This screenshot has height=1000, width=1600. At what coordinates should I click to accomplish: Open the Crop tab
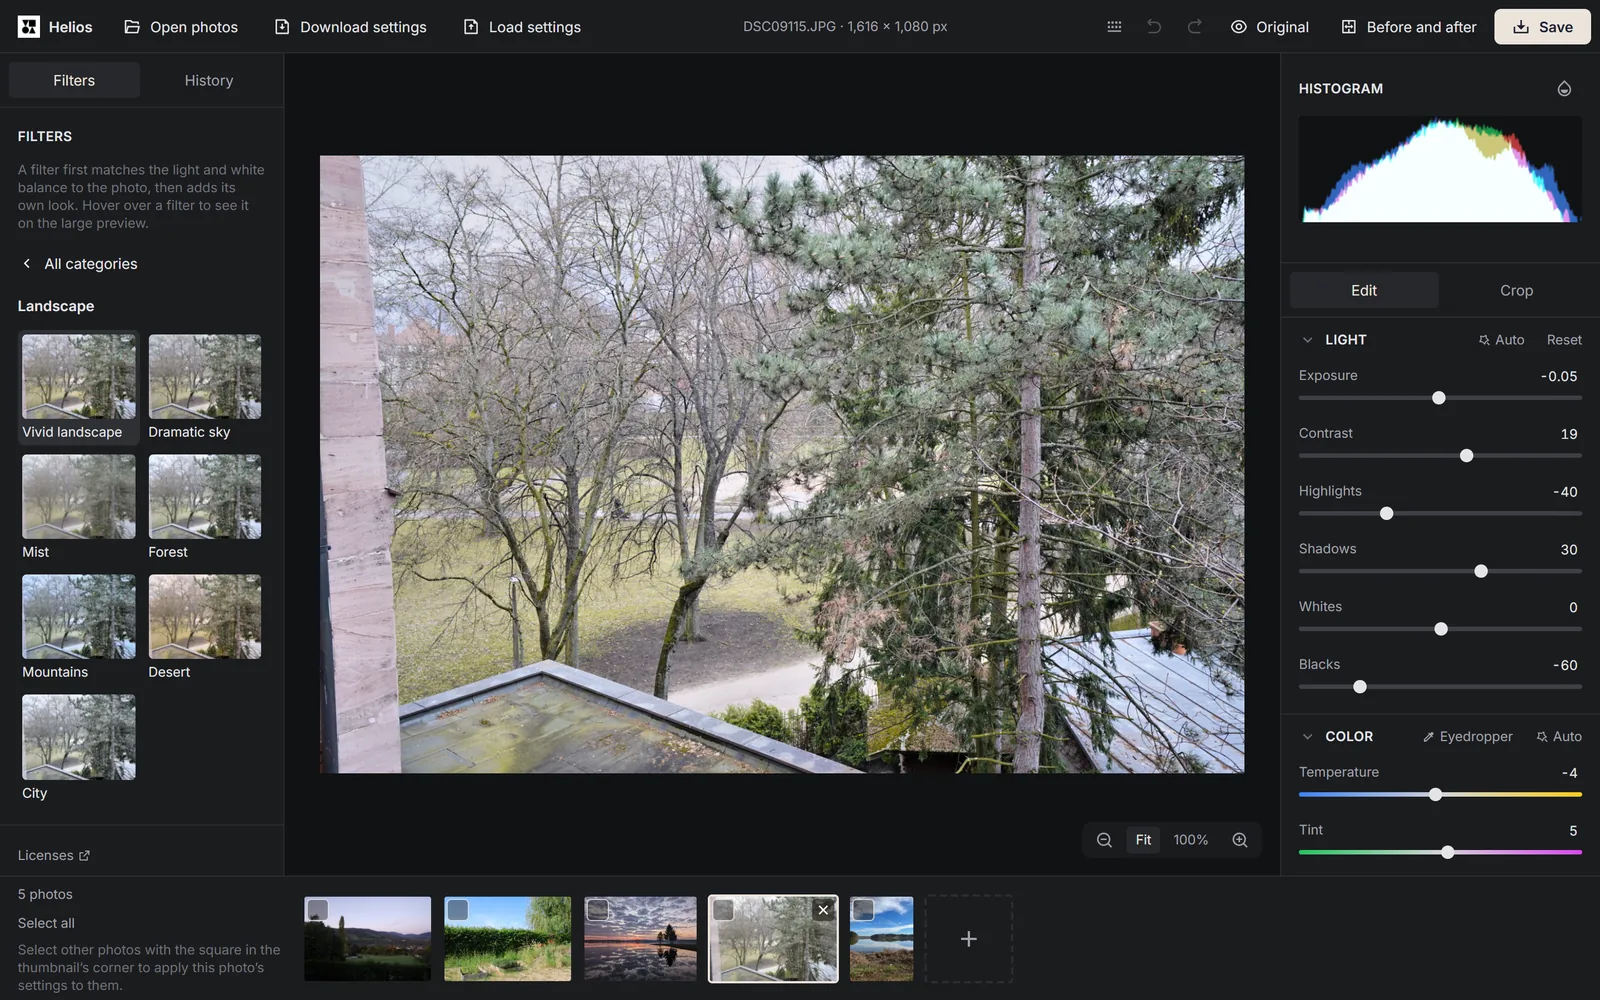[x=1516, y=290]
